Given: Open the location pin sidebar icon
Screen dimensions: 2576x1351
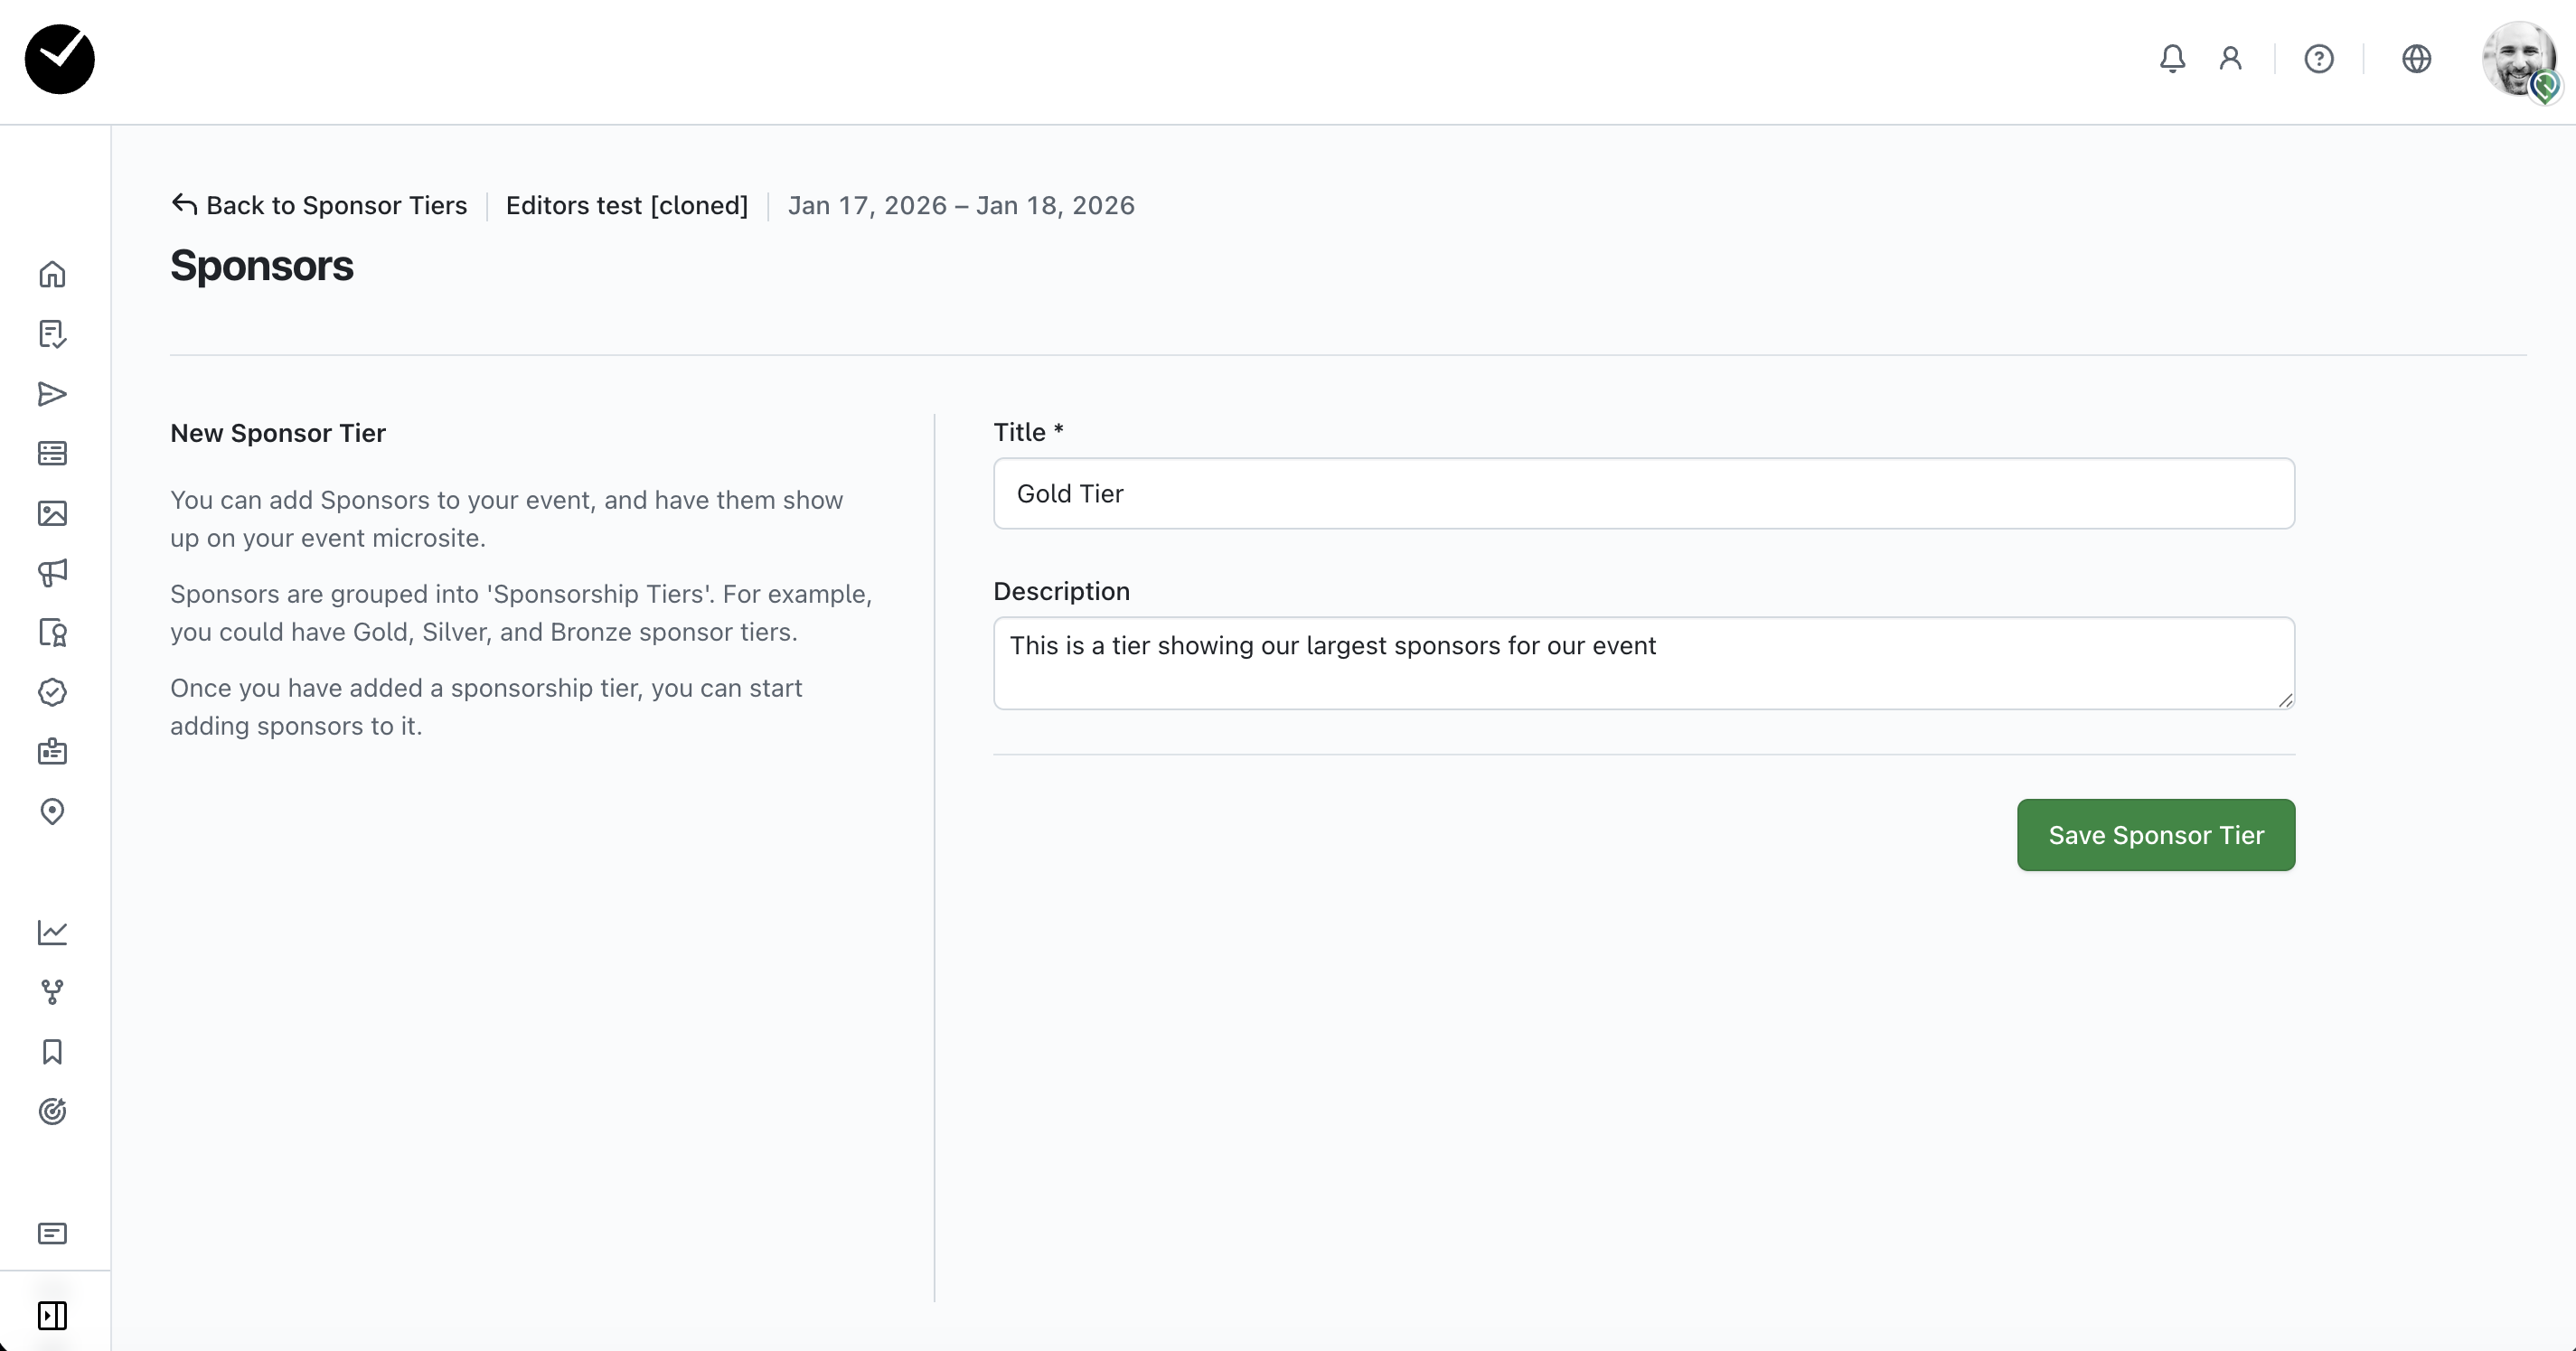Looking at the screenshot, I should pos(52,811).
